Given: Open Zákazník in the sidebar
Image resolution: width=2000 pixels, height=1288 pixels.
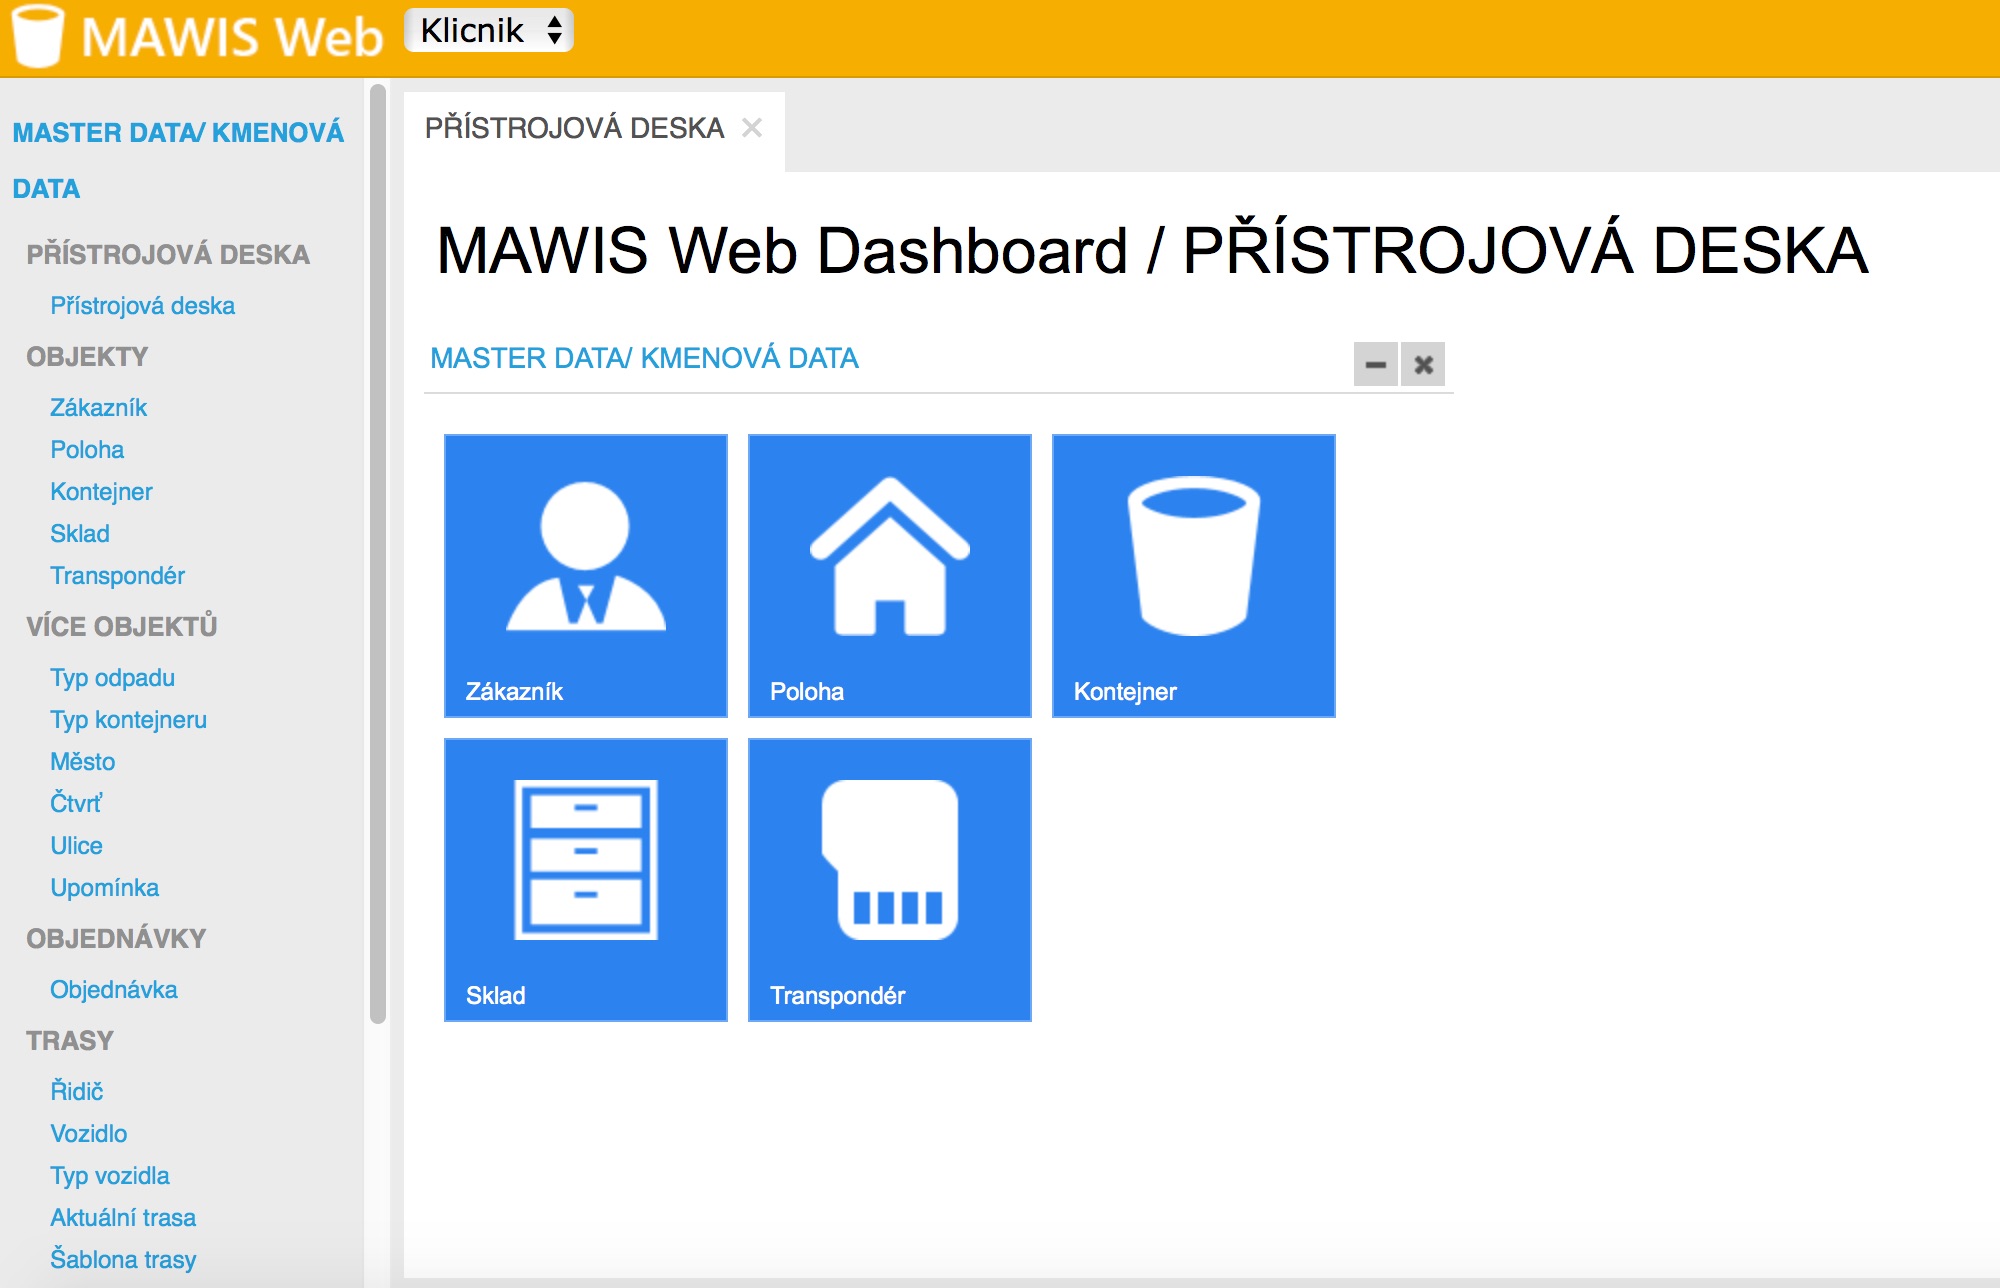Looking at the screenshot, I should point(99,408).
